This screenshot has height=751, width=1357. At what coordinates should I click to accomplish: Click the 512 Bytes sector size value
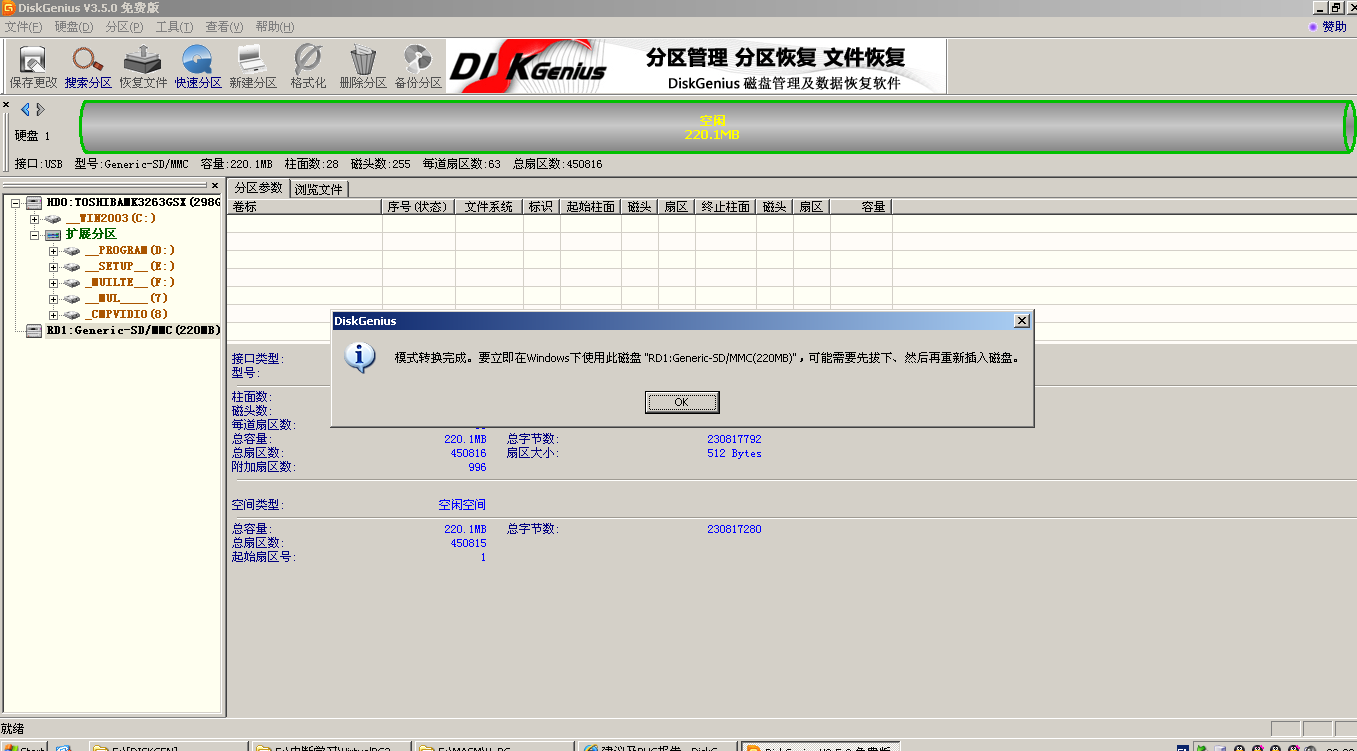734,453
